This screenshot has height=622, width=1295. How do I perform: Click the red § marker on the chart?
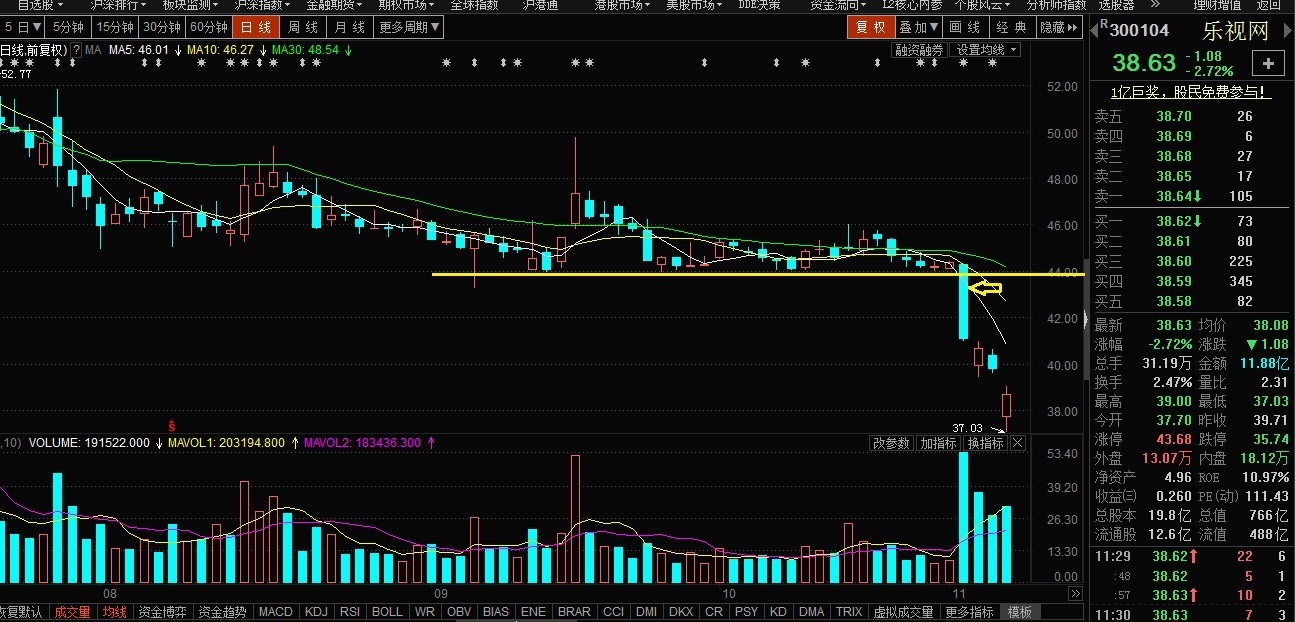171,425
